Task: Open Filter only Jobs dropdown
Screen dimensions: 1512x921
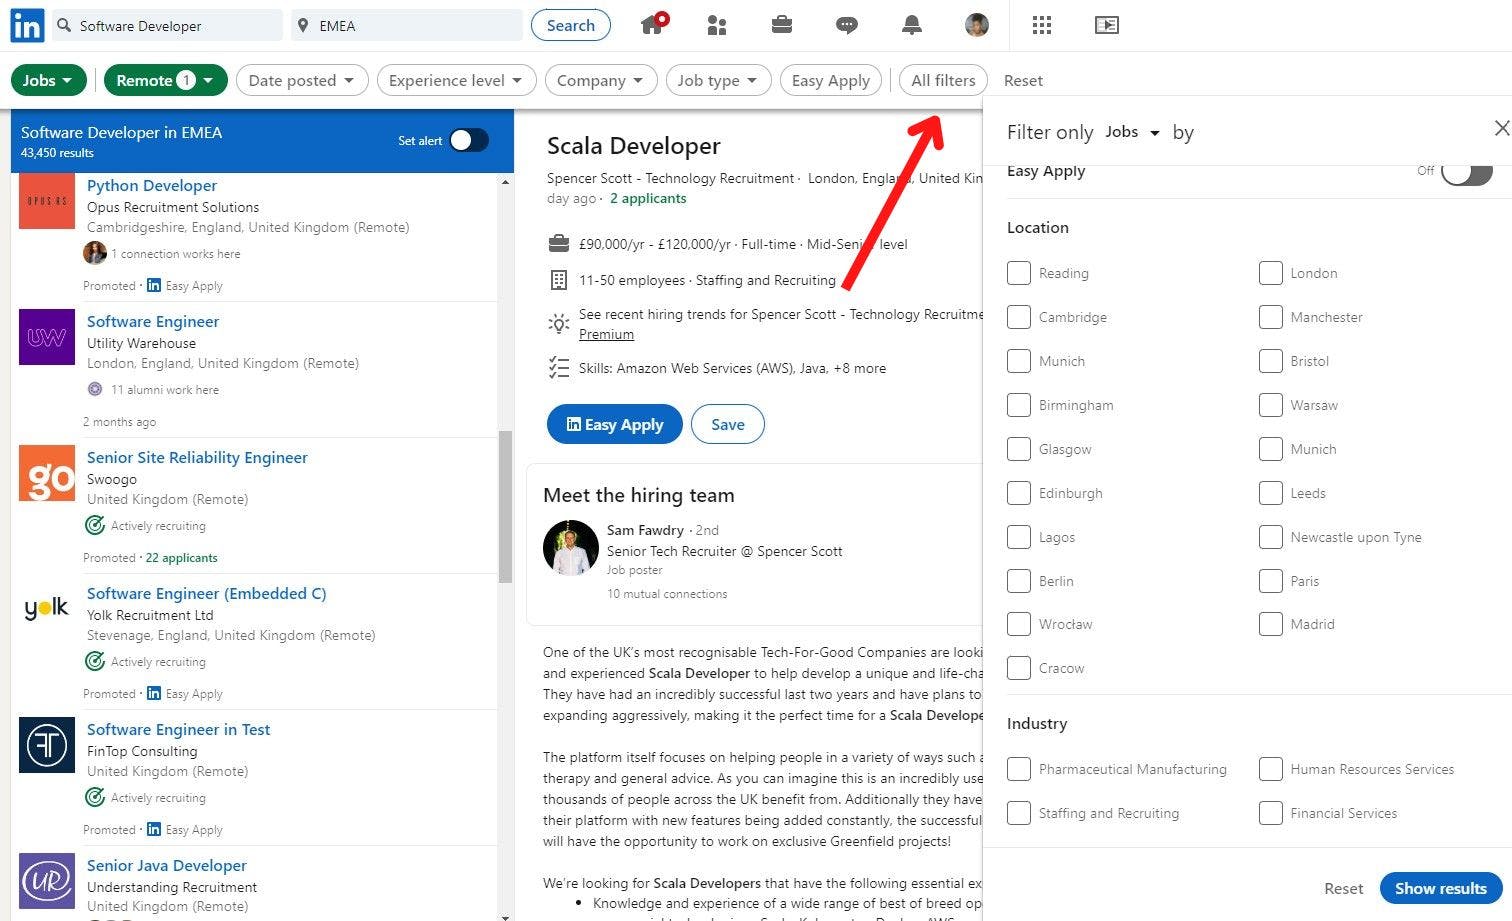Action: [1132, 132]
